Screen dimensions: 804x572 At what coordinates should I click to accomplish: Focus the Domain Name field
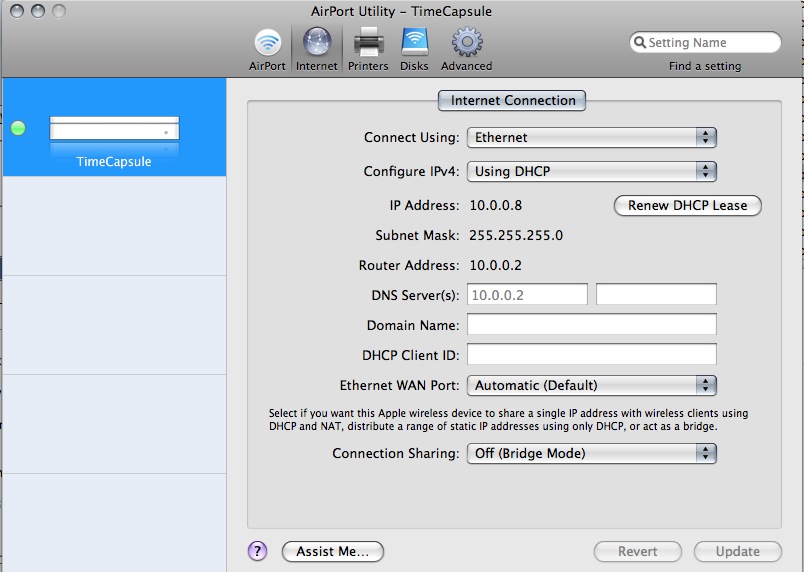point(592,324)
